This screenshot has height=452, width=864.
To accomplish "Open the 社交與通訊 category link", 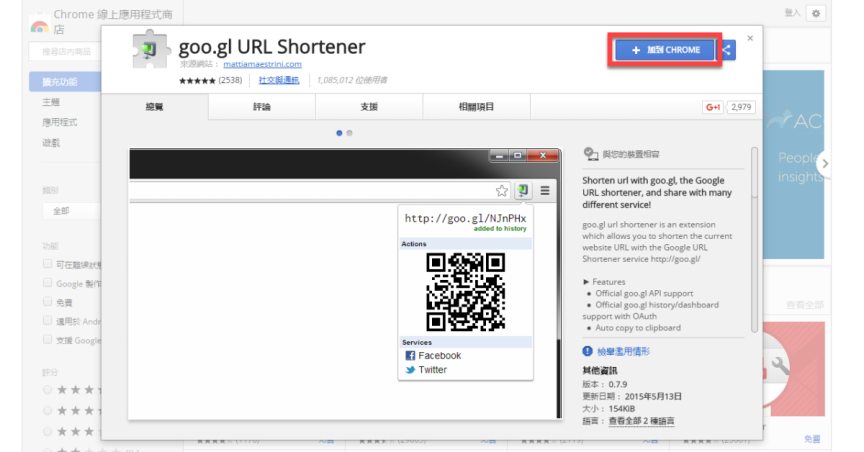I will 279,80.
